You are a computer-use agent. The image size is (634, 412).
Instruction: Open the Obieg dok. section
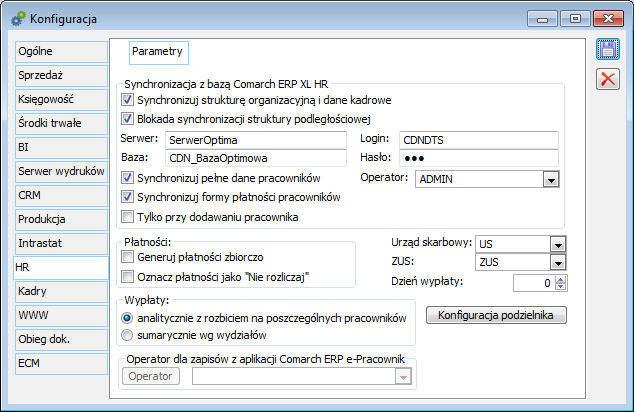(x=61, y=339)
